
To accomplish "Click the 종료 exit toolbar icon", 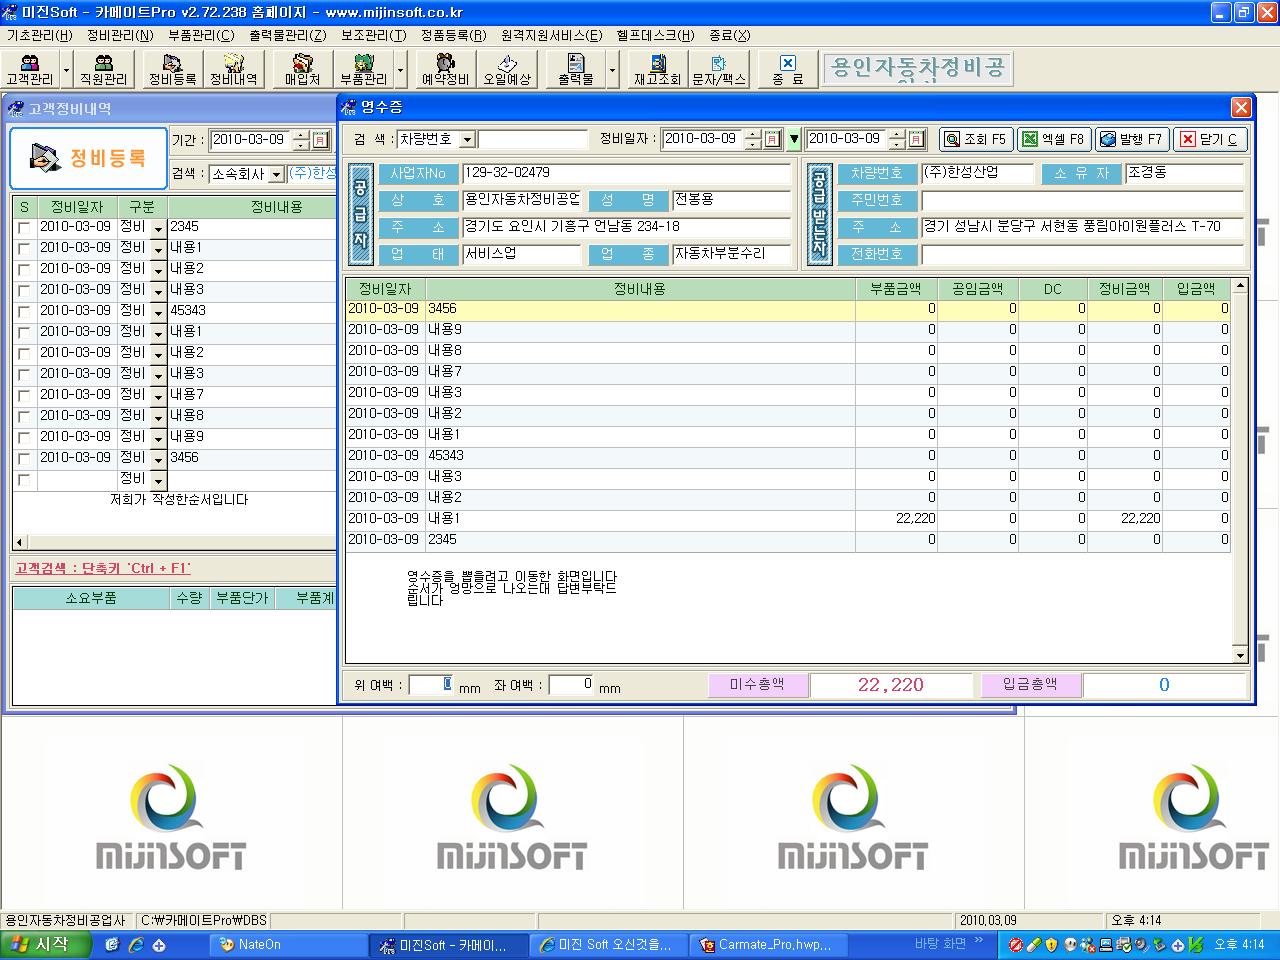I will [788, 69].
